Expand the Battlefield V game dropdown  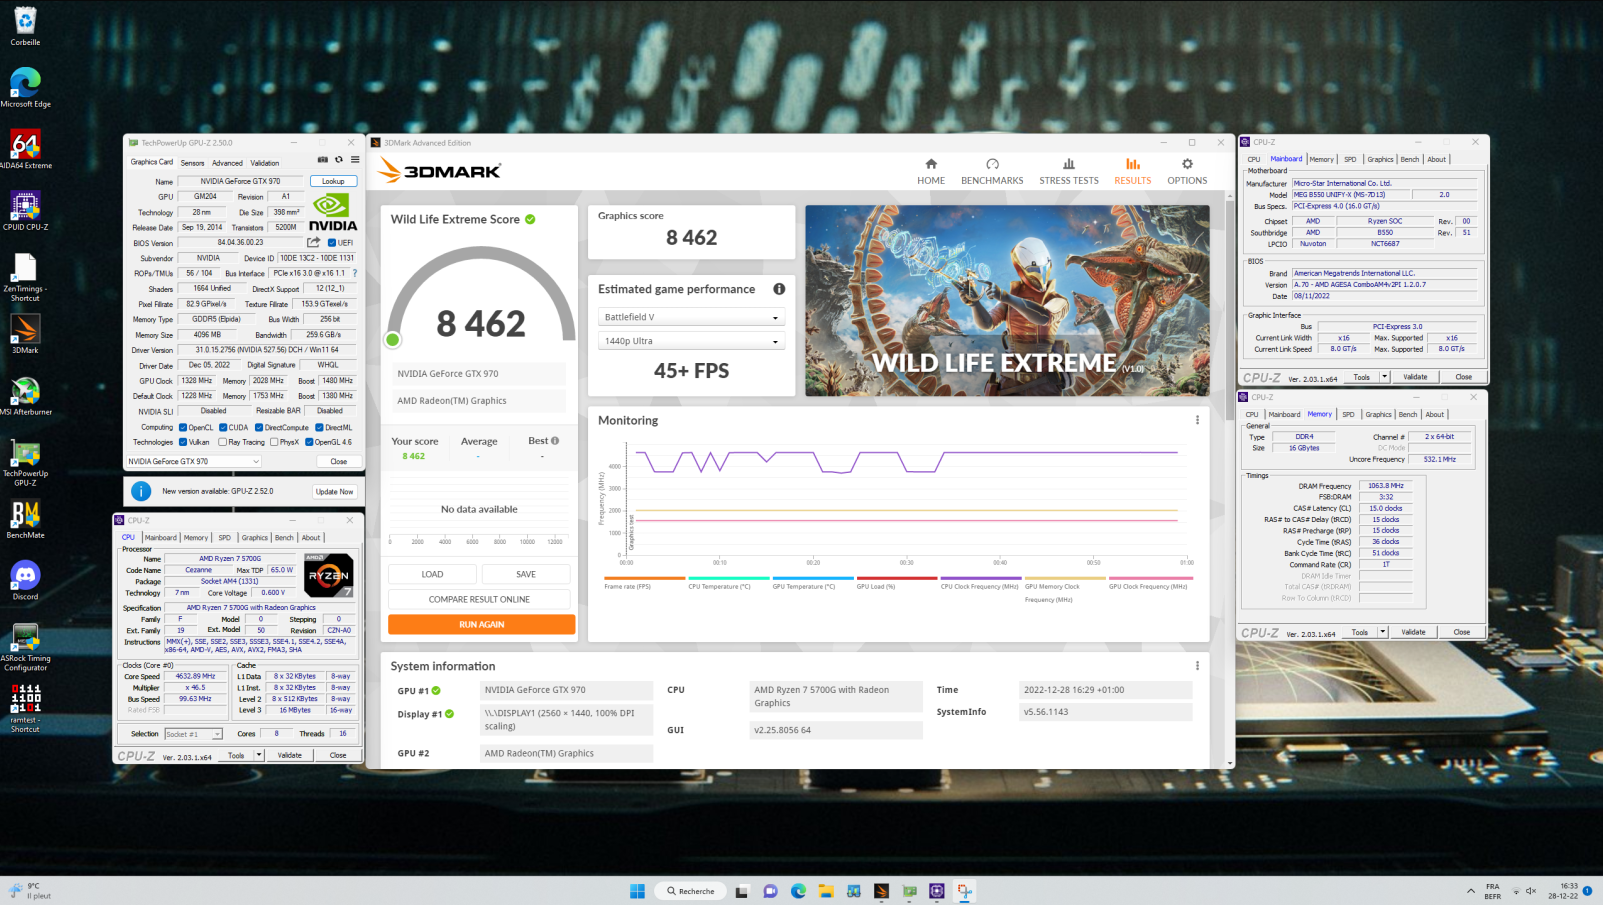[x=691, y=317]
